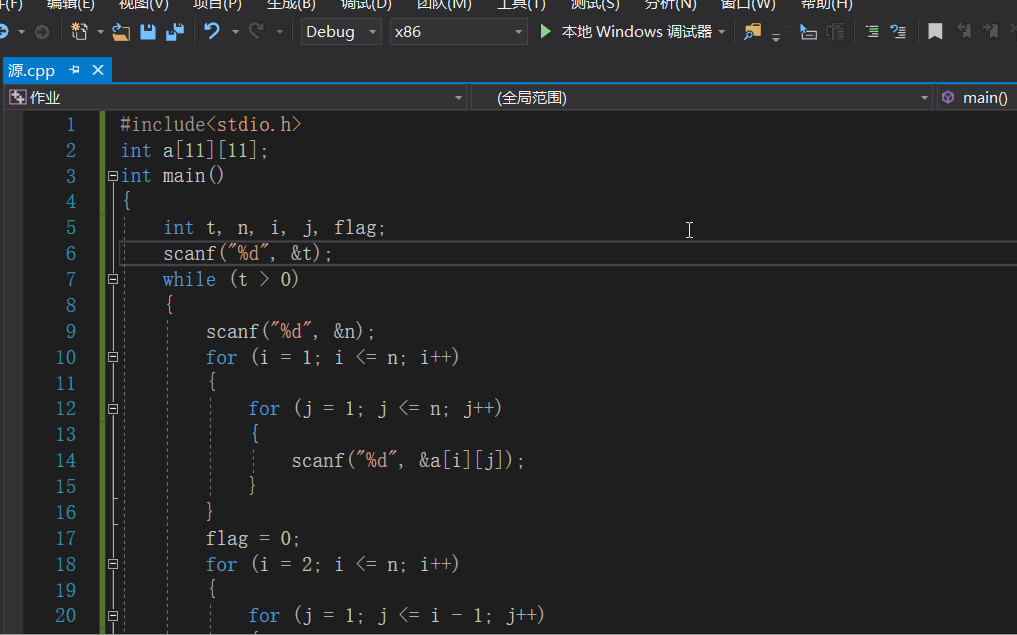This screenshot has height=635, width=1017.
Task: Collapse the for loop on line 12
Action: pos(113,409)
